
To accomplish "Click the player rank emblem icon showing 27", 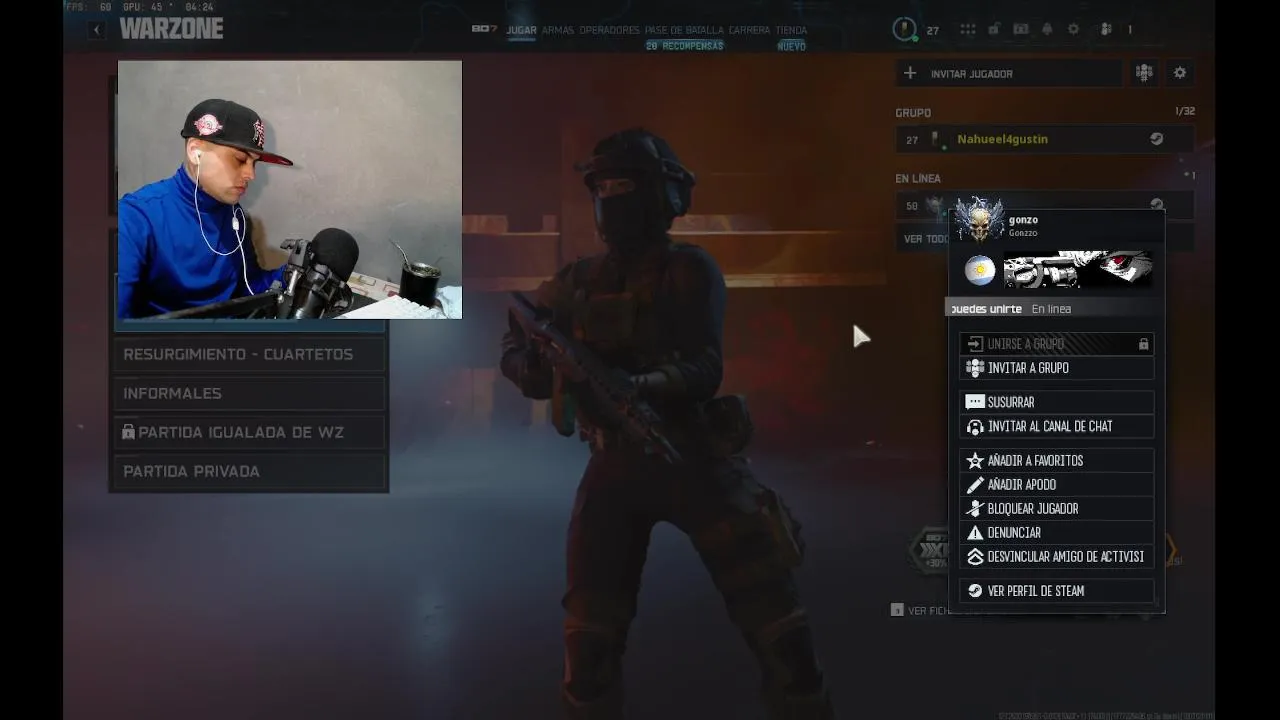I will (905, 30).
